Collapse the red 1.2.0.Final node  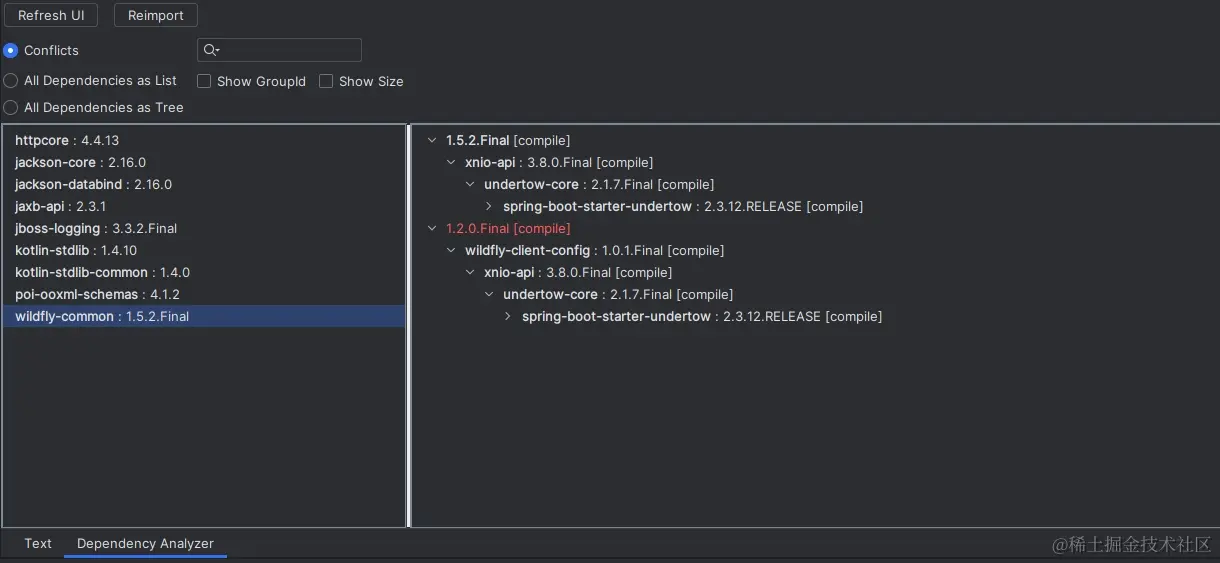coord(432,229)
